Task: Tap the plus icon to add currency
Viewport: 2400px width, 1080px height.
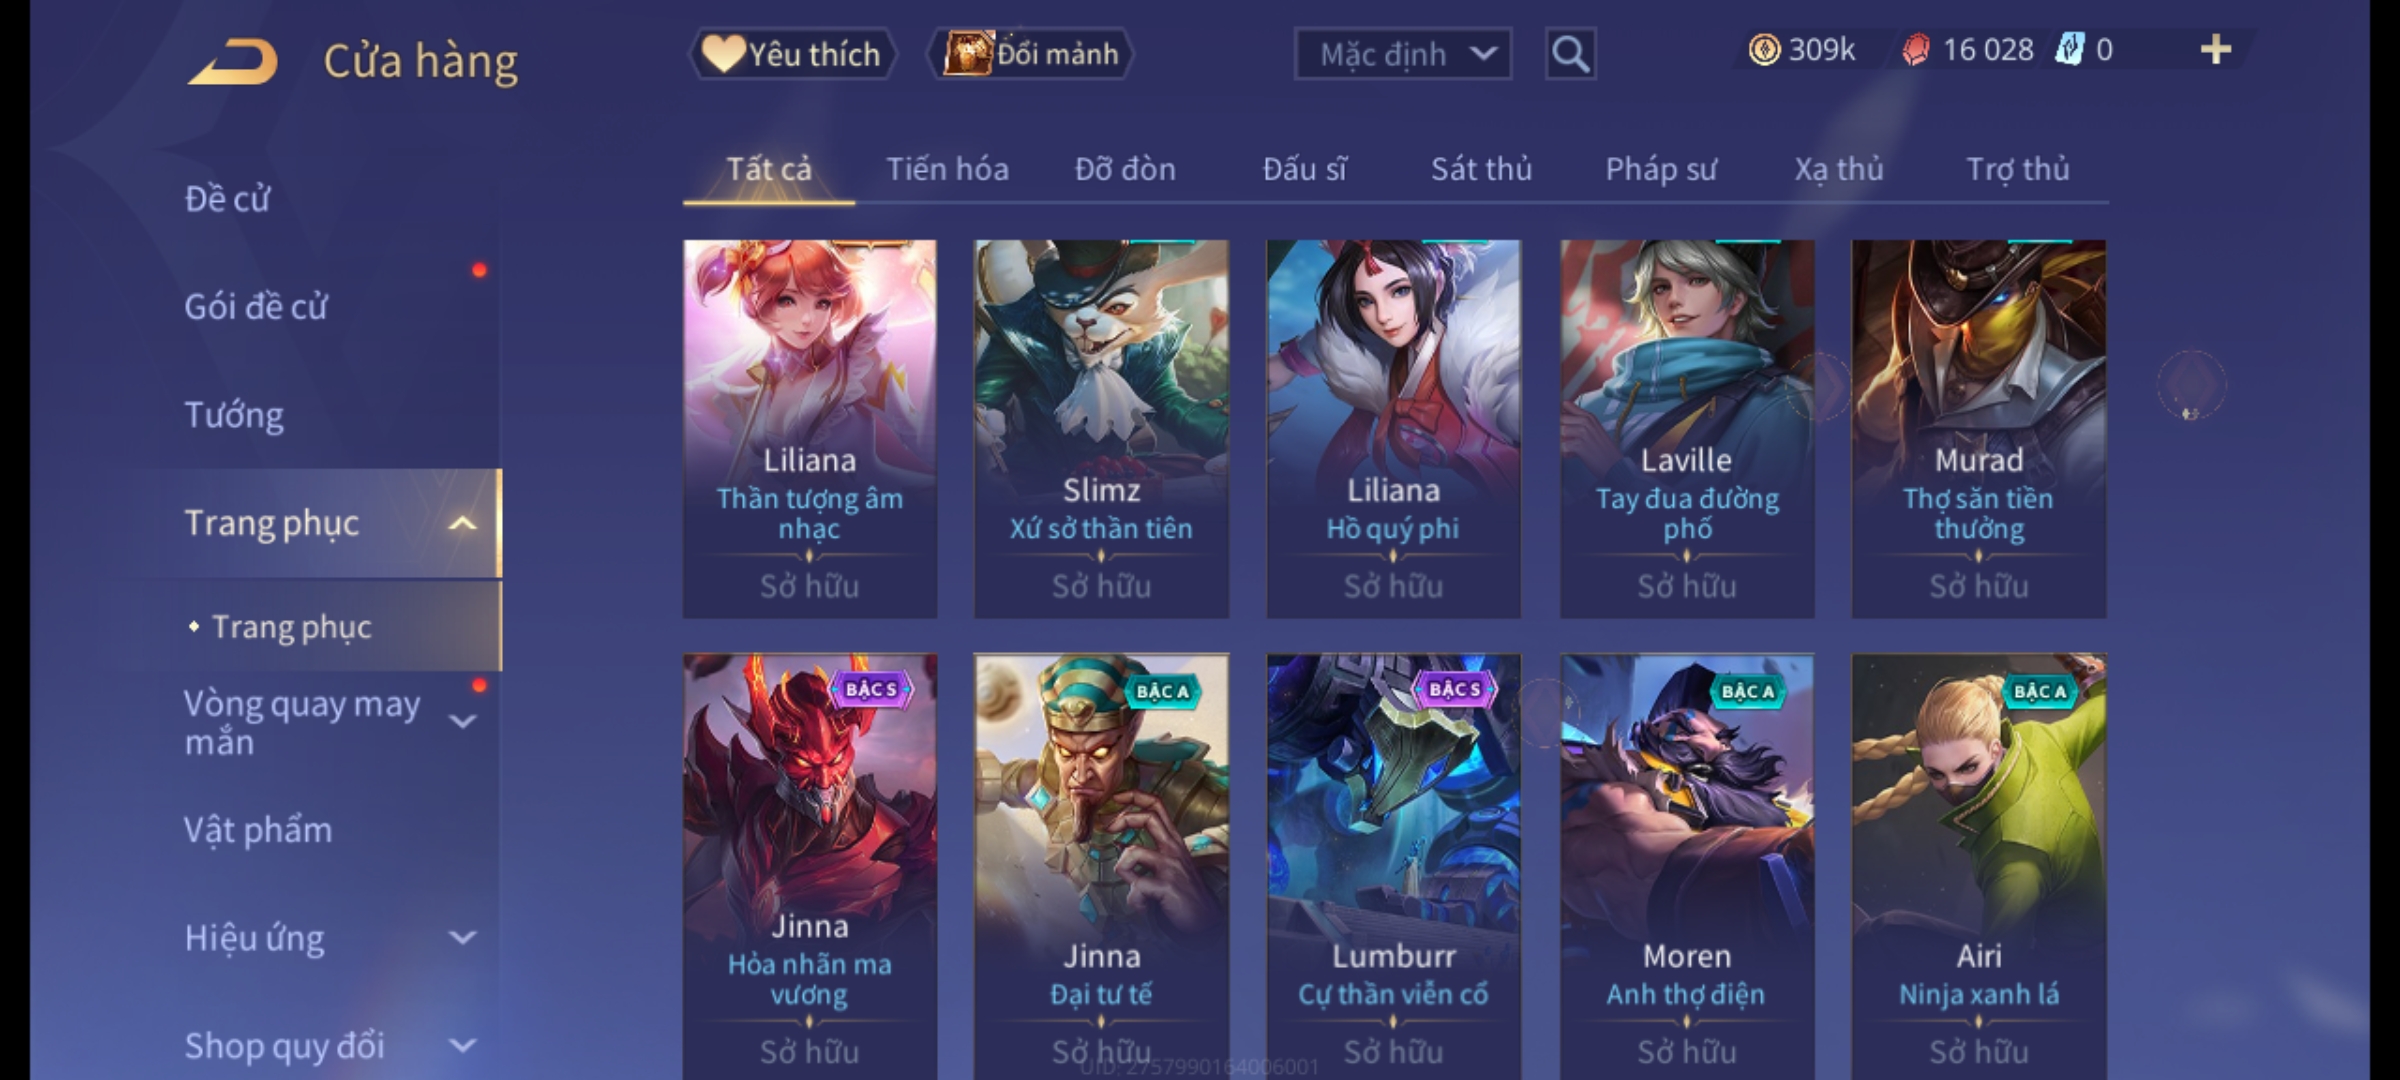Action: pyautogui.click(x=2216, y=50)
